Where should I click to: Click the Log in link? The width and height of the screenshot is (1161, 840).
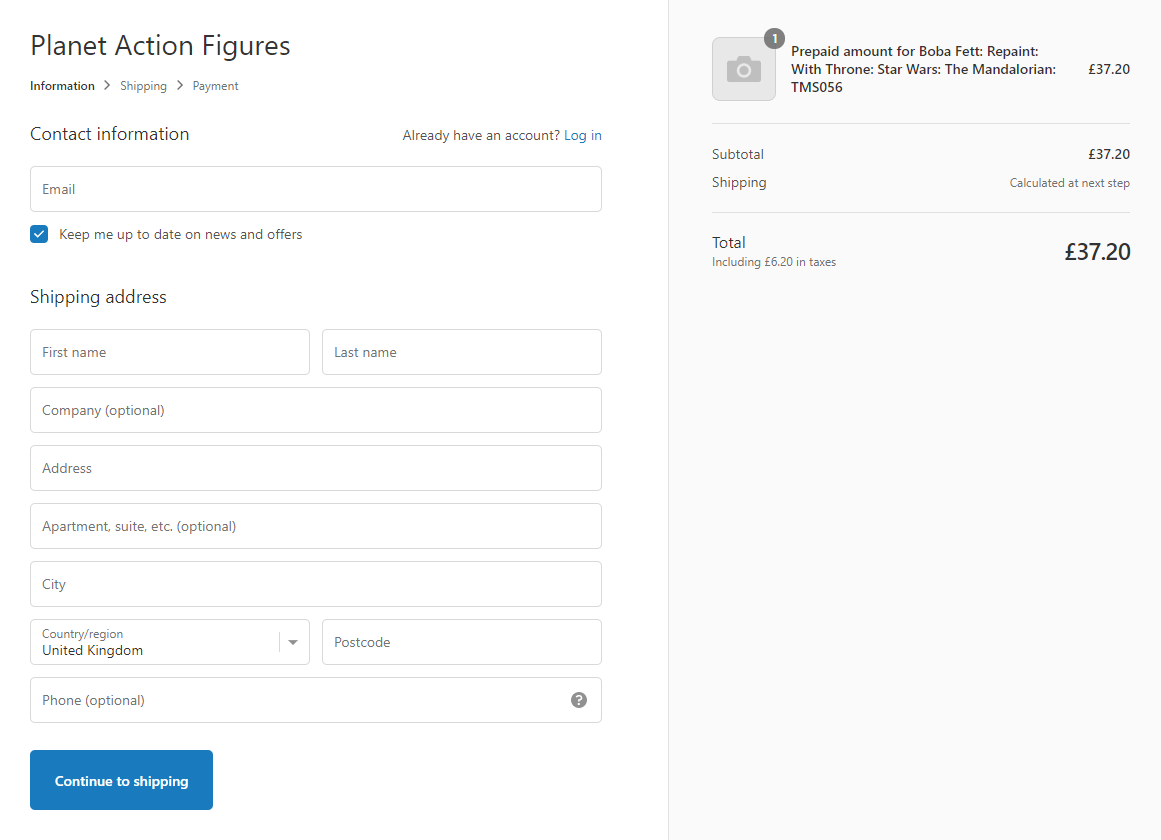583,135
